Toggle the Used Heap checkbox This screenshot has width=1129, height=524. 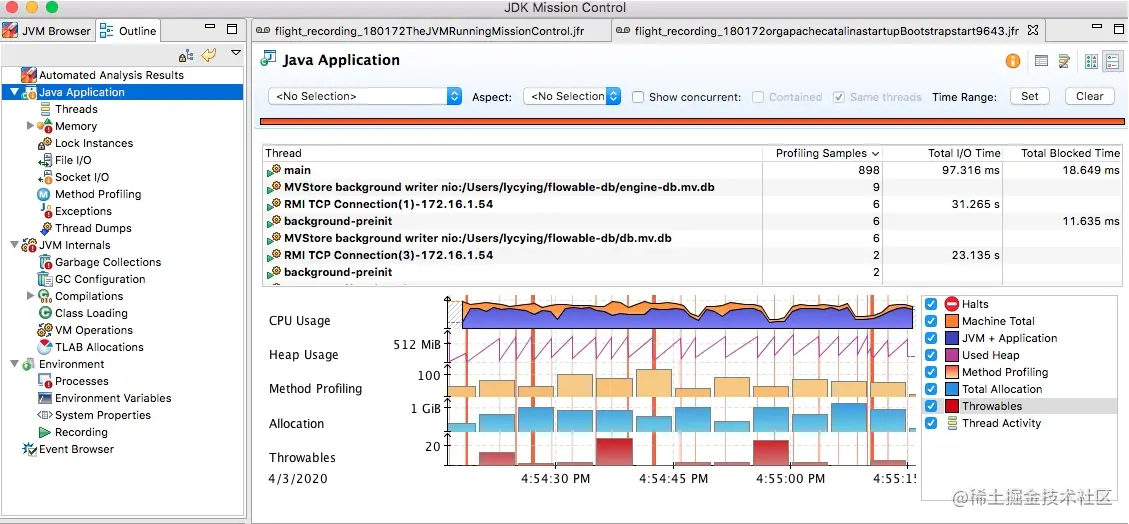[x=931, y=355]
